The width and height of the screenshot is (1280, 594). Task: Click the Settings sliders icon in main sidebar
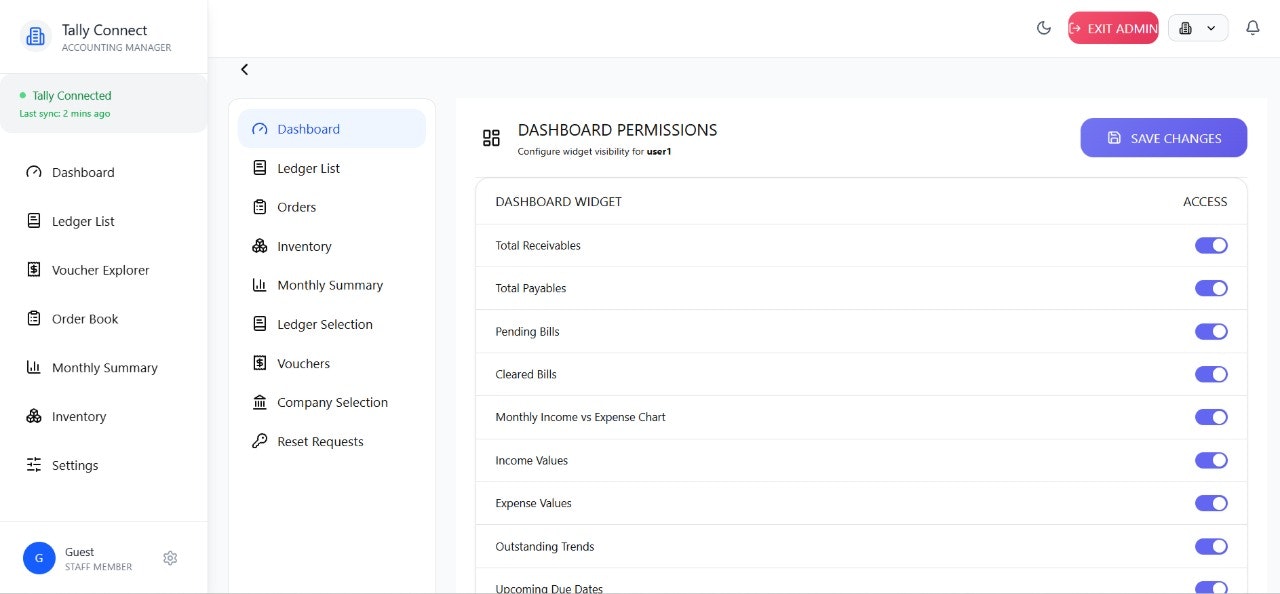tap(34, 465)
